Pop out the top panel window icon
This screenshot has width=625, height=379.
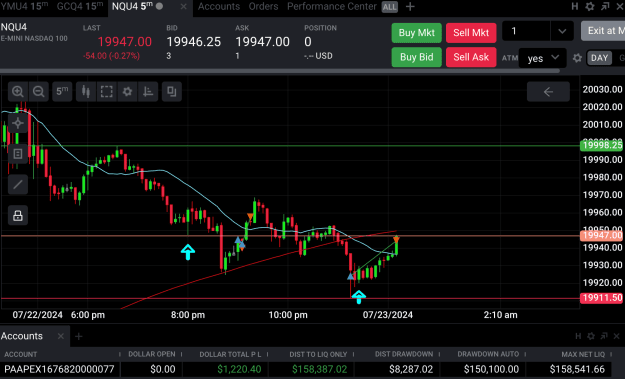(x=605, y=6)
